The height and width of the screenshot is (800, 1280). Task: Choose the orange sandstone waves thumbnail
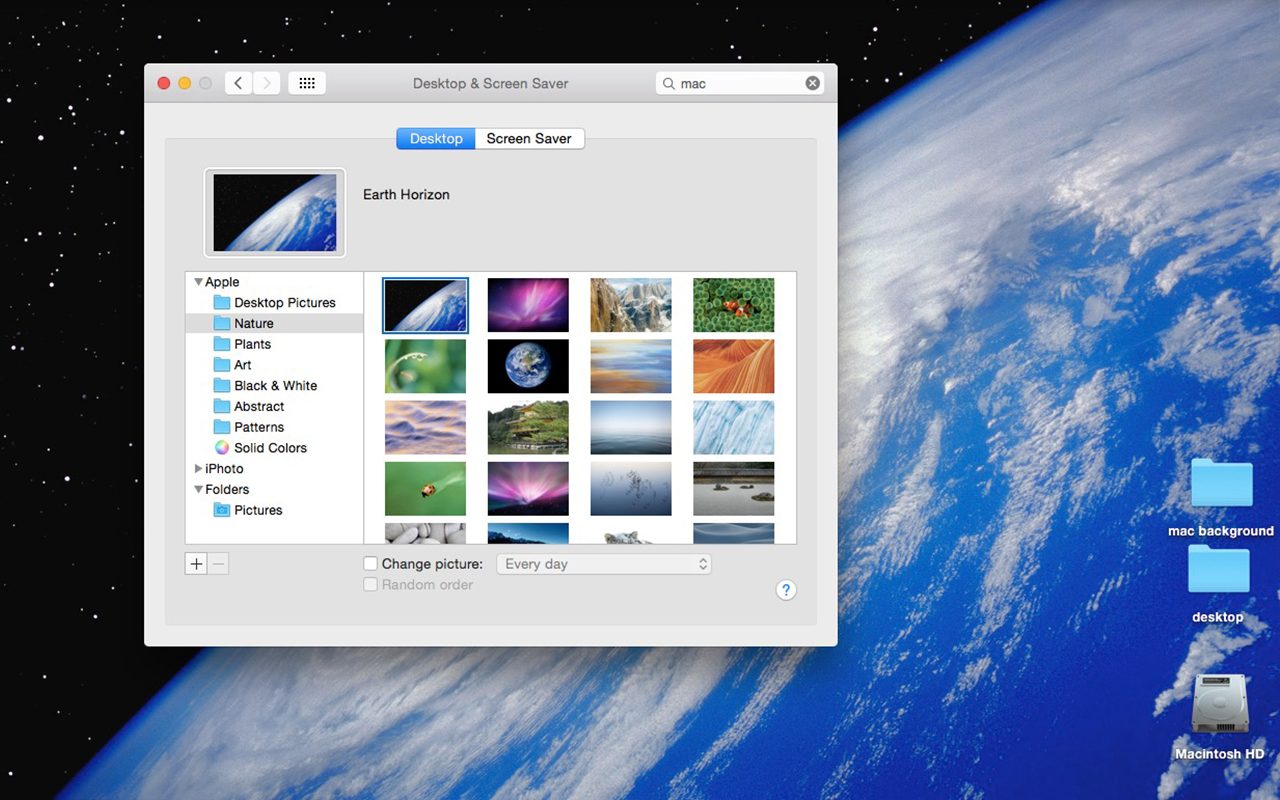click(x=733, y=366)
